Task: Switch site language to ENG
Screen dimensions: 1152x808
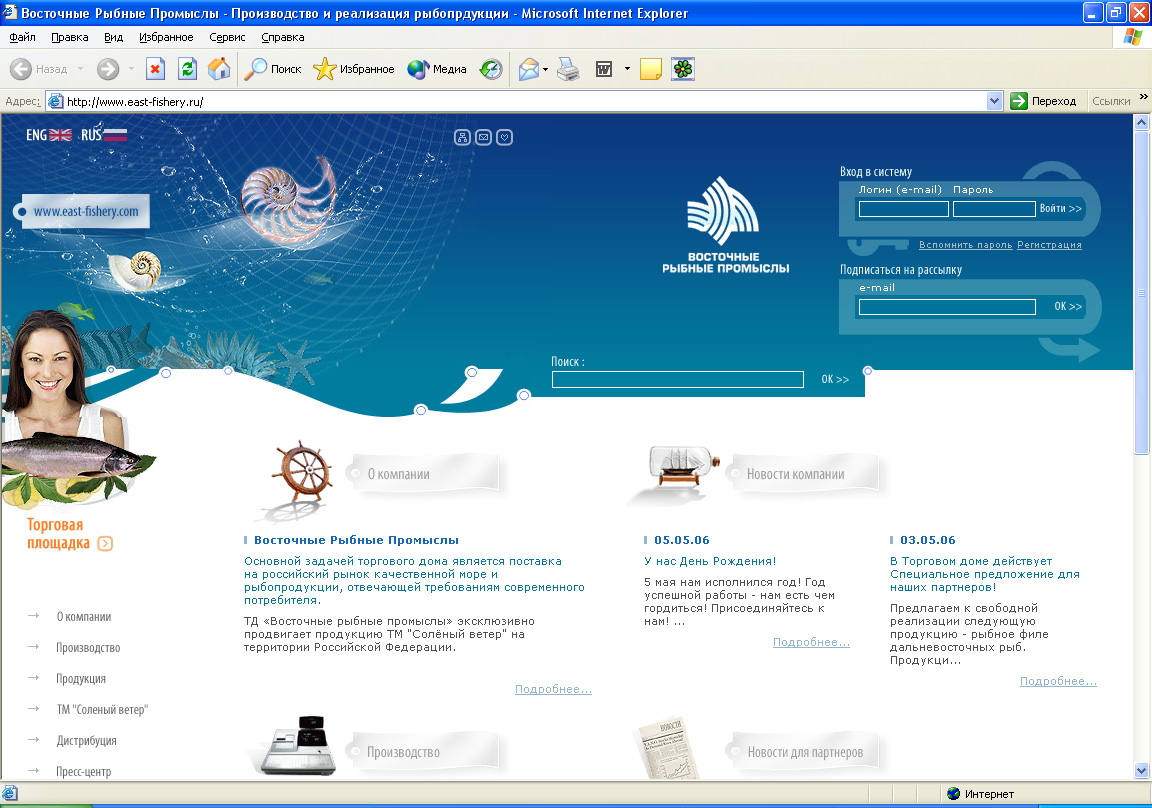Action: 48,135
